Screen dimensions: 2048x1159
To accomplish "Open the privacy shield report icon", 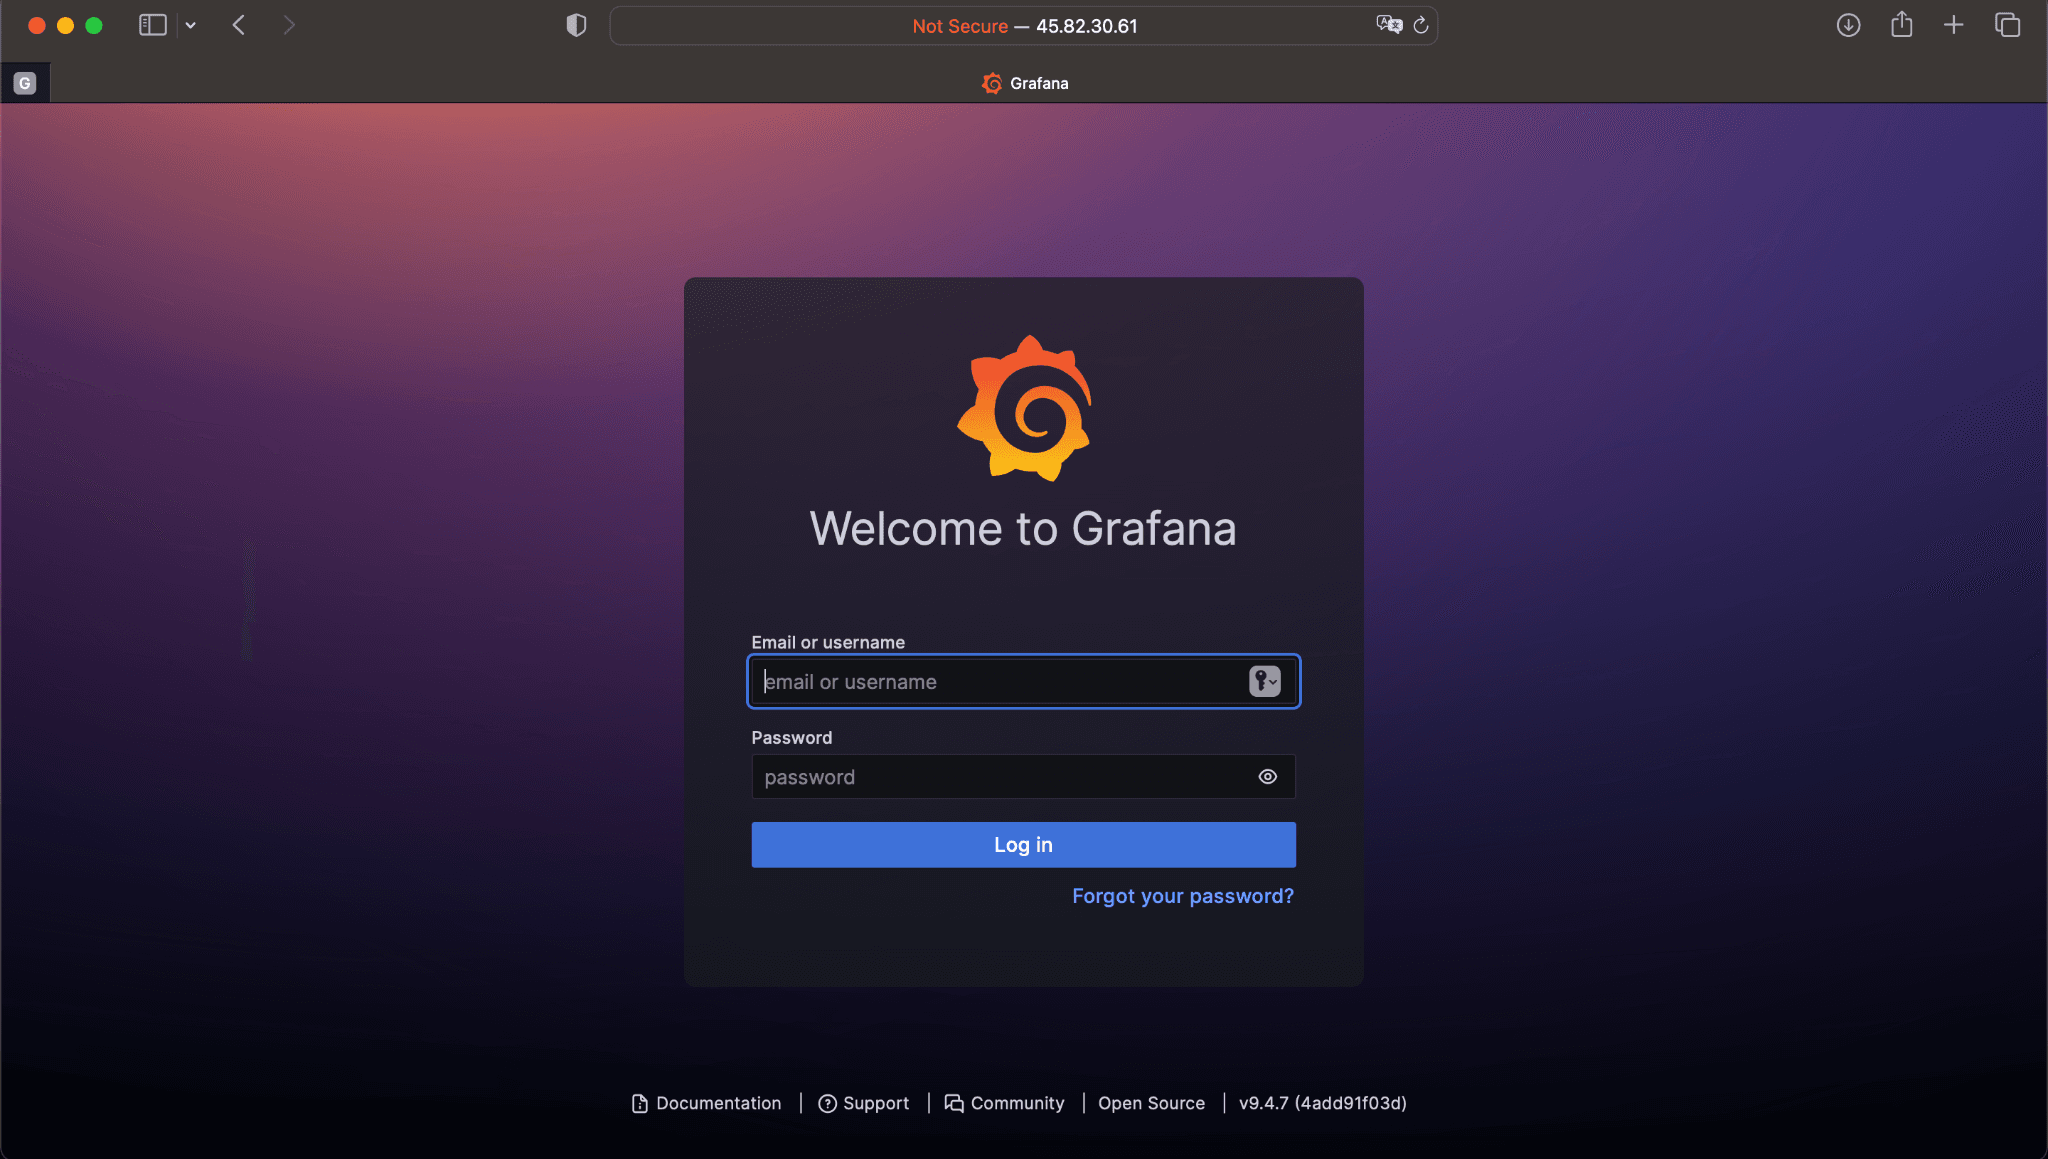I will pyautogui.click(x=576, y=25).
